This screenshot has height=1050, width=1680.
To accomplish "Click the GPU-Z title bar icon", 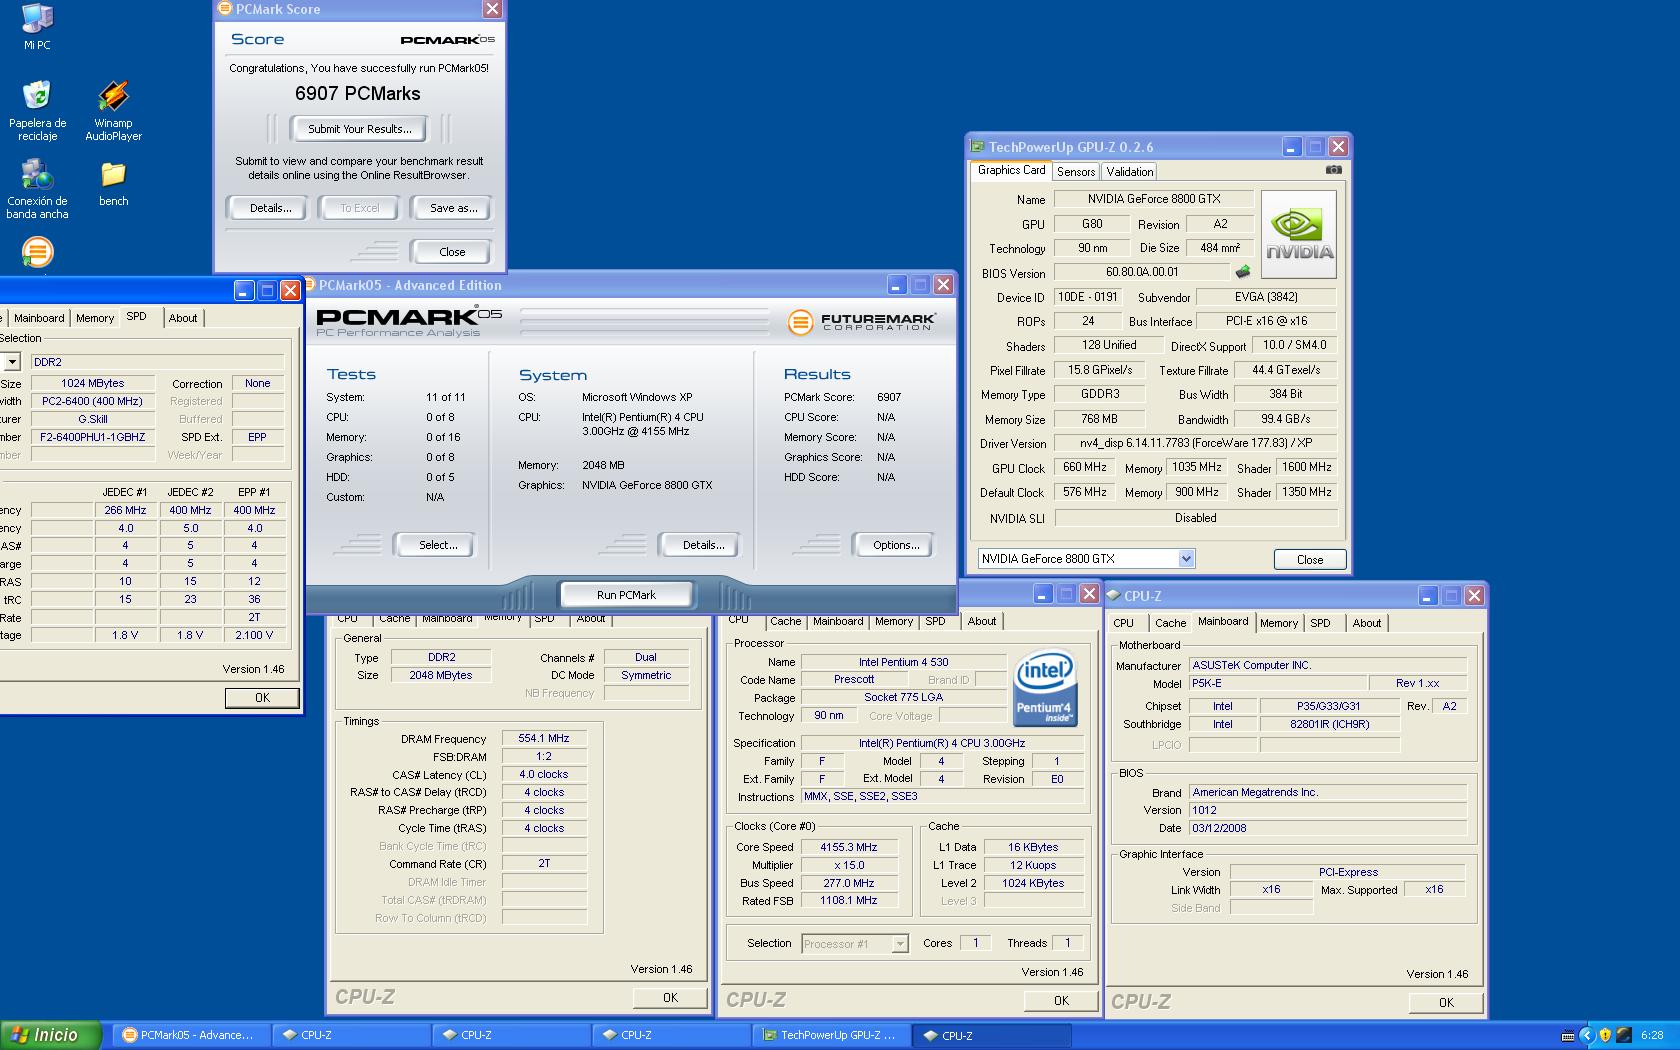I will pos(978,147).
